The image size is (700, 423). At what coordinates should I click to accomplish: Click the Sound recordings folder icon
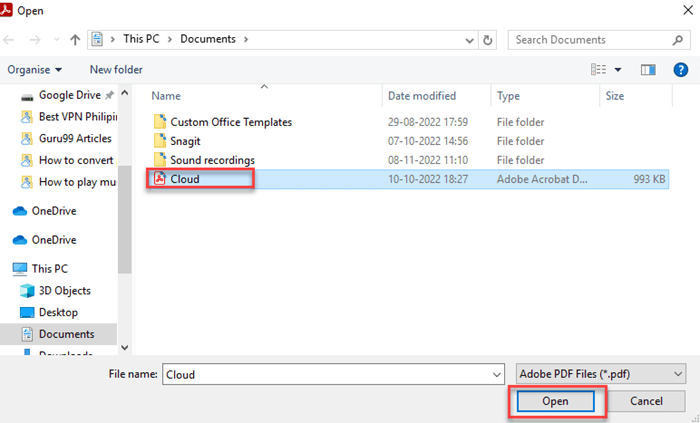click(x=160, y=159)
